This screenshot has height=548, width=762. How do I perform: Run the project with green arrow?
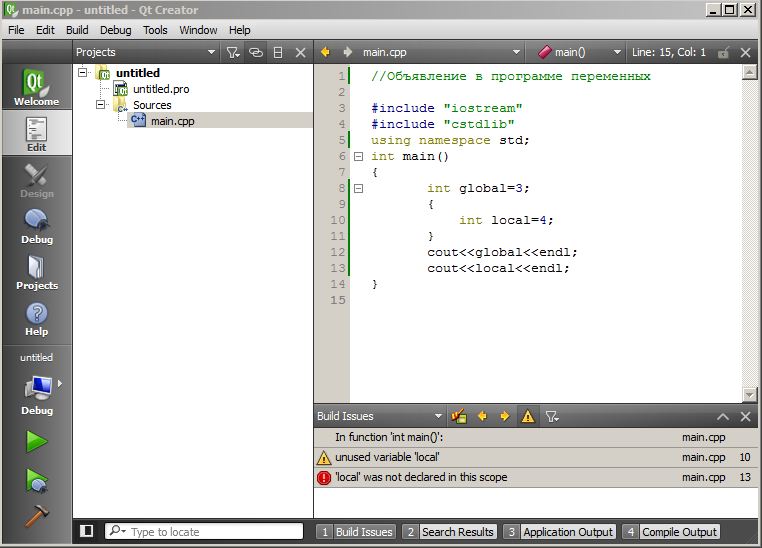[36, 442]
